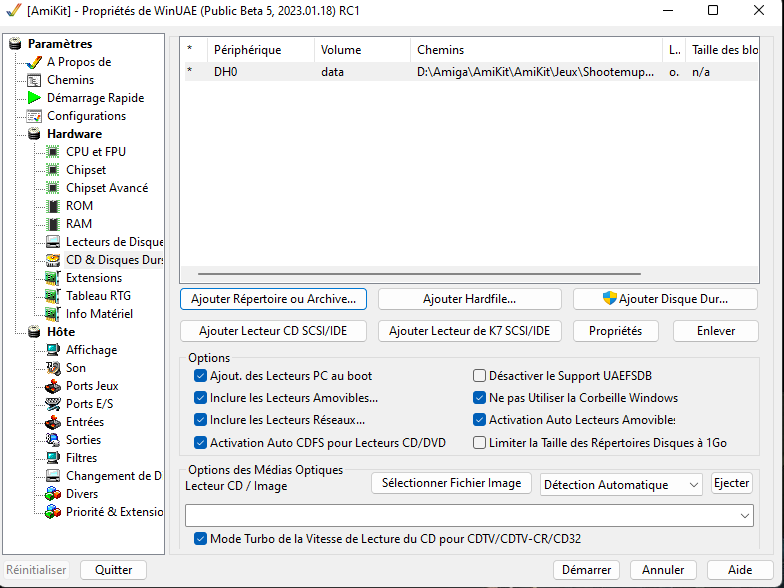
Task: Click the Son speaker icon
Action: point(52,368)
